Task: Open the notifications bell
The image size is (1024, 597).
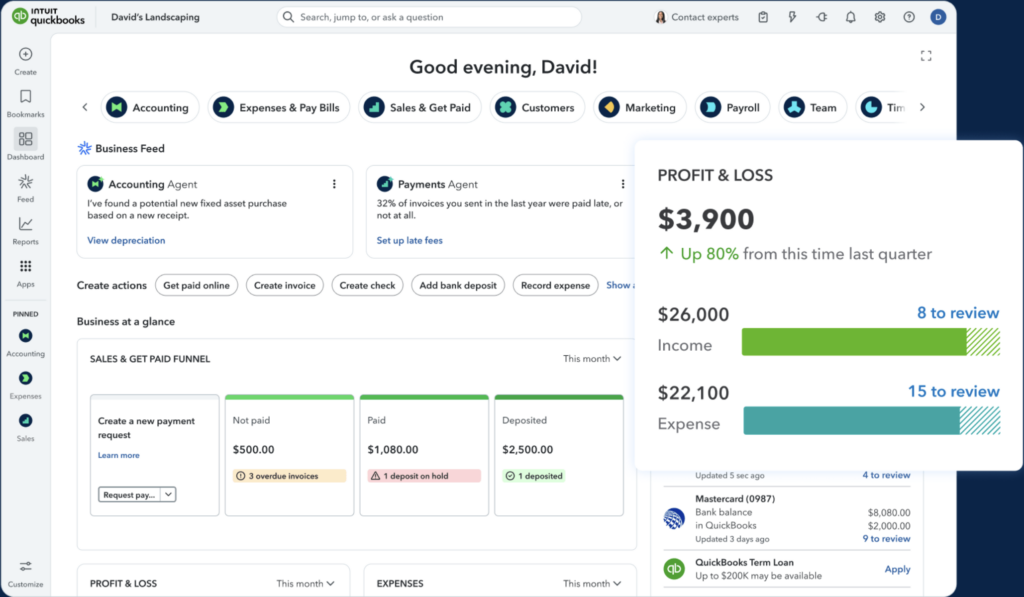Action: [x=850, y=17]
